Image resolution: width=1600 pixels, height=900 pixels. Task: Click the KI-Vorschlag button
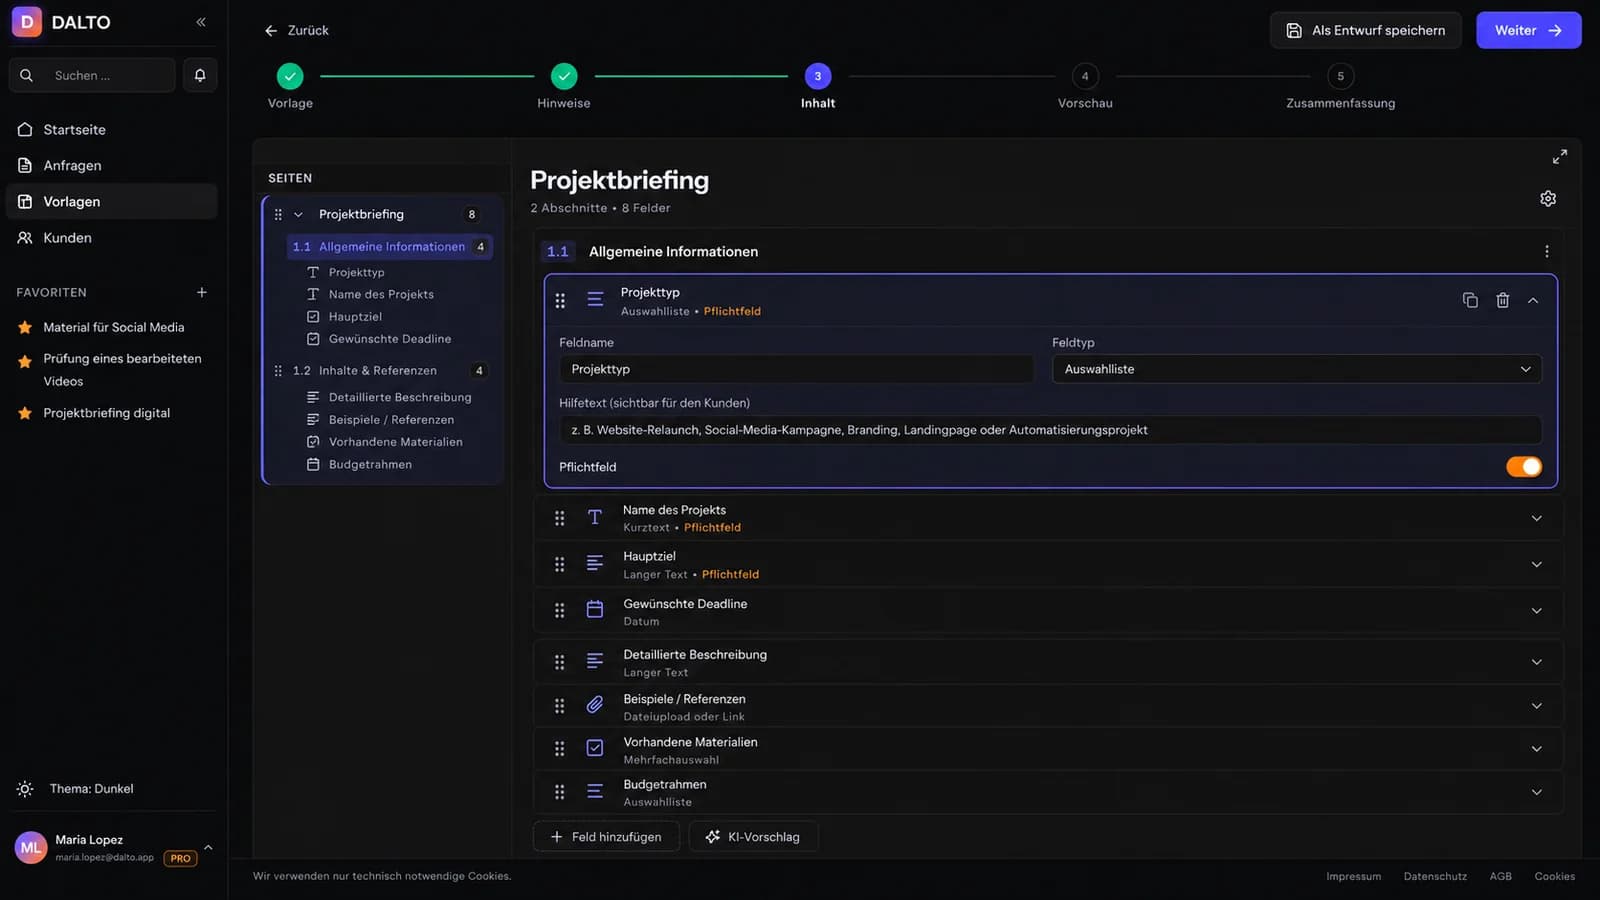pyautogui.click(x=753, y=837)
